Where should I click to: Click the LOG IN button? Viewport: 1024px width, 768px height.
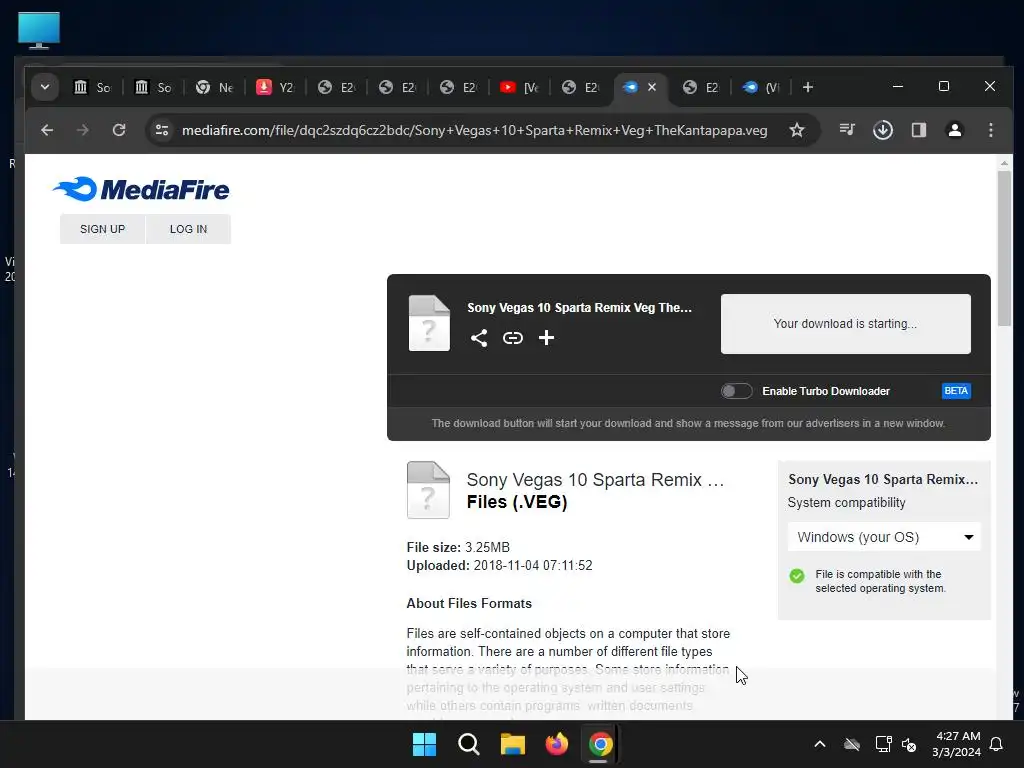(188, 229)
